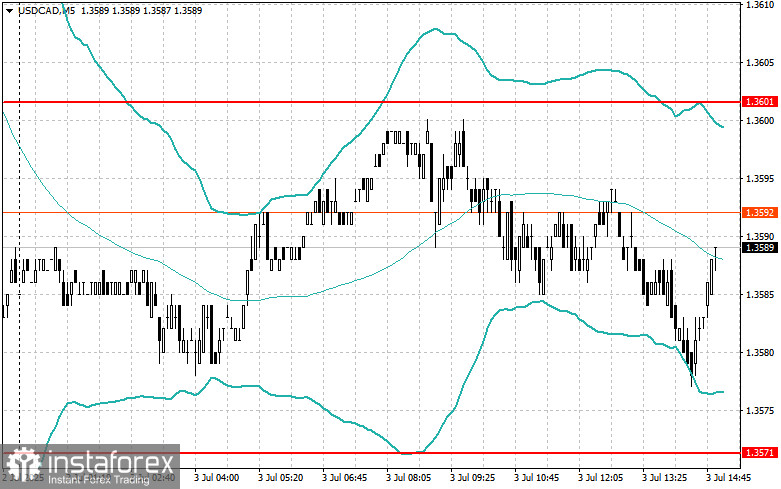Click the red 1.3571 price label
Image resolution: width=781 pixels, height=489 pixels.
pyautogui.click(x=760, y=453)
